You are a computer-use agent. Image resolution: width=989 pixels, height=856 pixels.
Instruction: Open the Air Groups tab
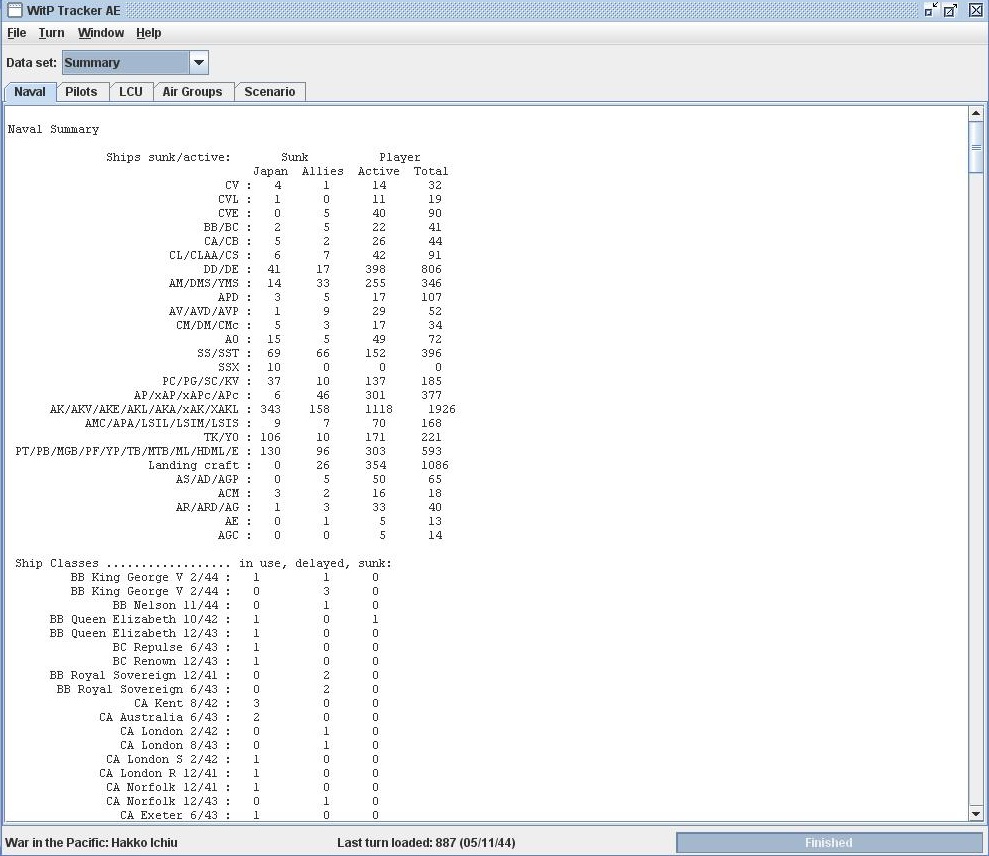pyautogui.click(x=192, y=91)
